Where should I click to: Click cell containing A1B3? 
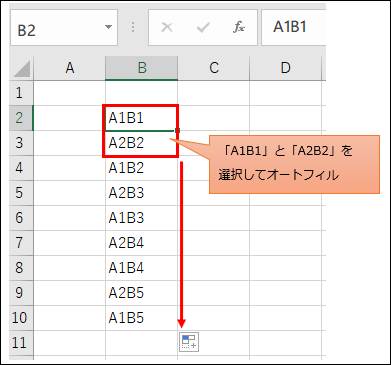(x=141, y=218)
